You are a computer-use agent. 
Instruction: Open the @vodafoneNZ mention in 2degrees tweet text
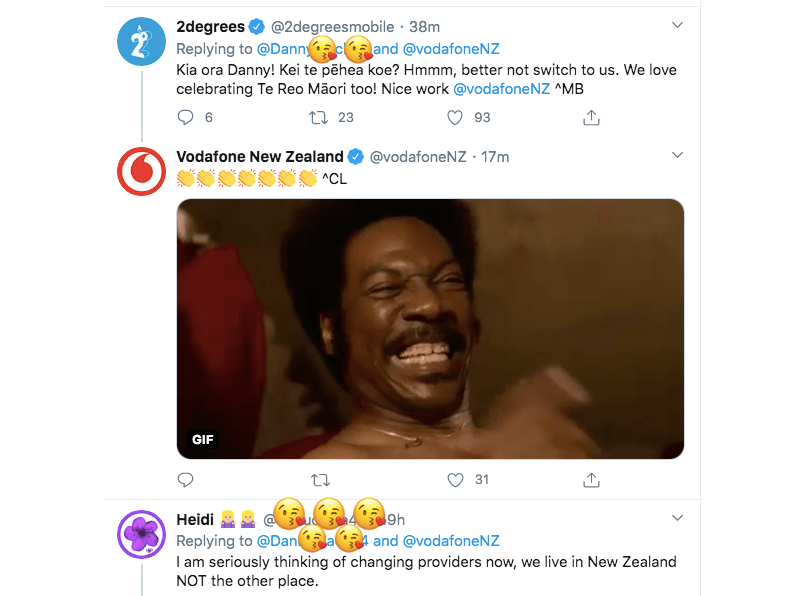click(x=501, y=89)
